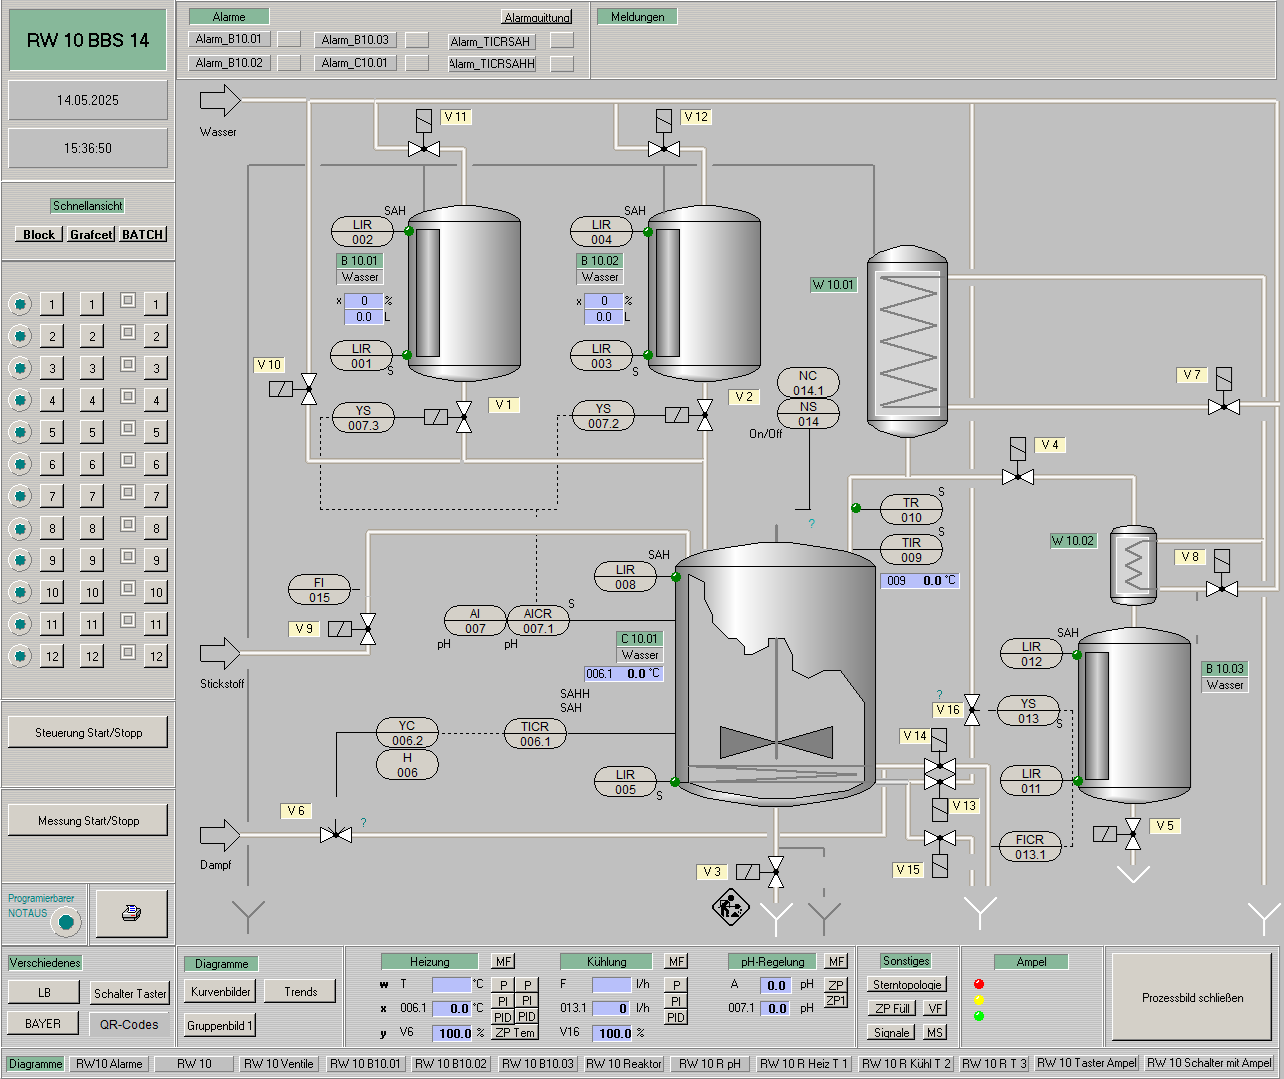Click the solenoid valve V 11 symbol
The image size is (1284, 1079).
pyautogui.click(x=424, y=149)
